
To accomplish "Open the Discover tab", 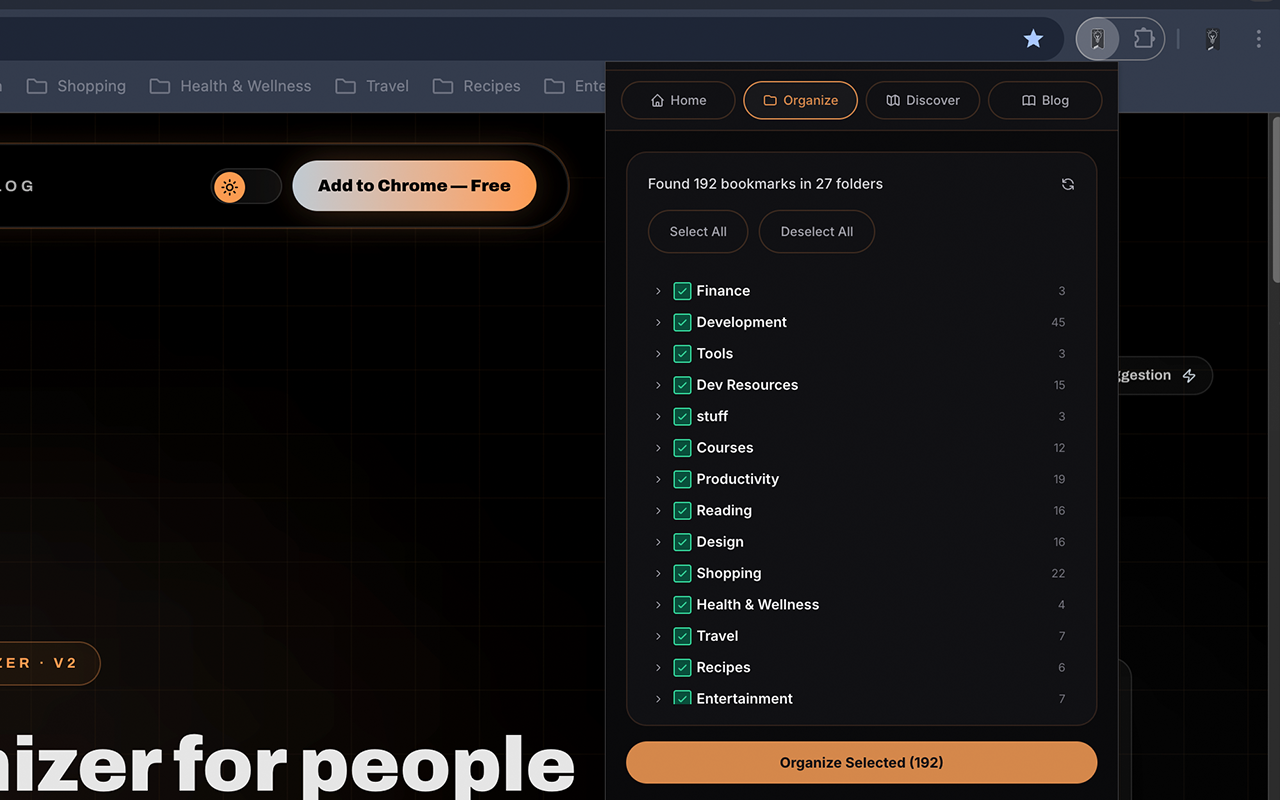I will click(923, 100).
